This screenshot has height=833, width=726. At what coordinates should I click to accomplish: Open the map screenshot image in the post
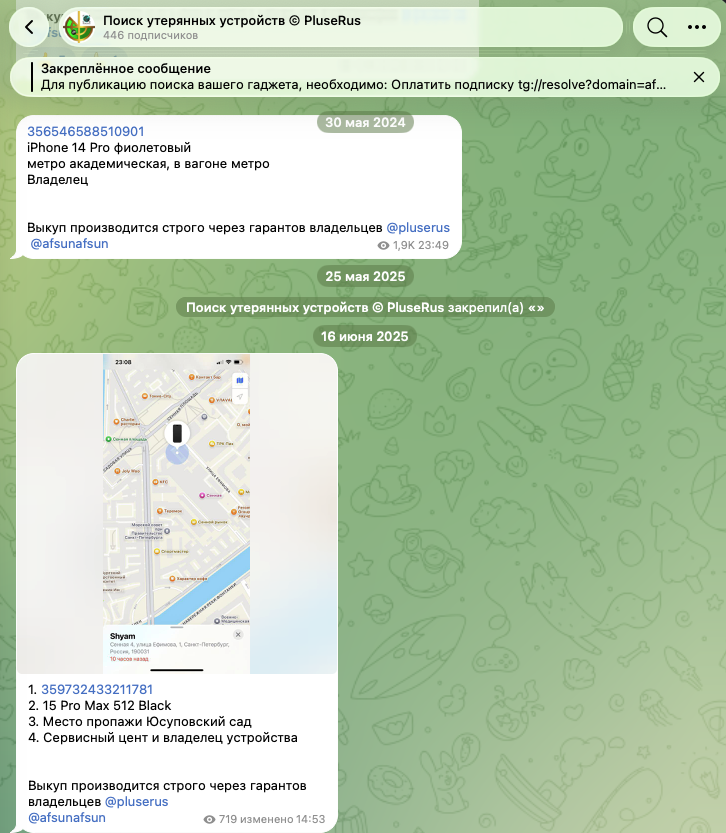pos(177,514)
